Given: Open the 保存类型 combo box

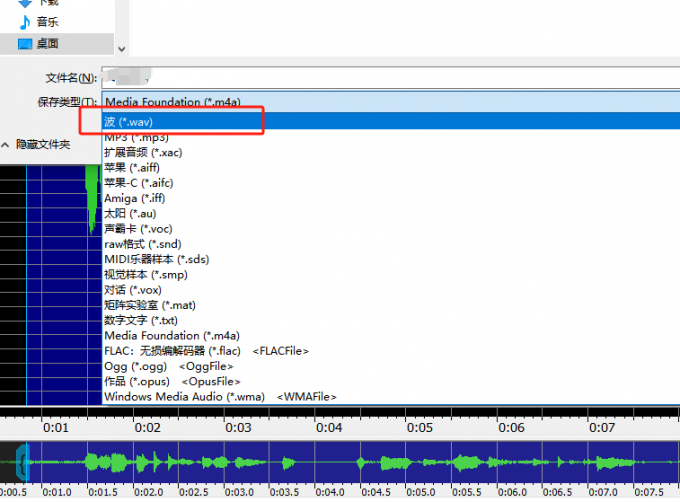Looking at the screenshot, I should [391, 102].
